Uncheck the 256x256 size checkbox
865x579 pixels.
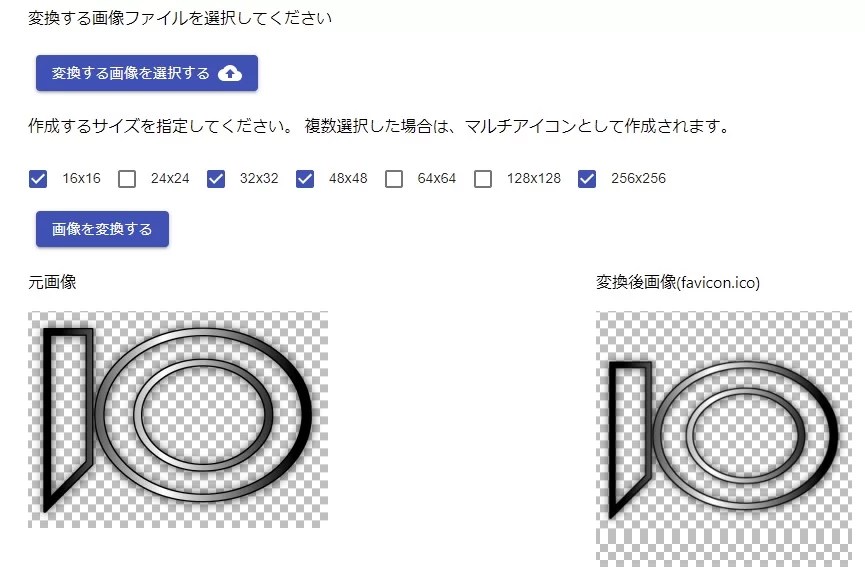pyautogui.click(x=587, y=179)
